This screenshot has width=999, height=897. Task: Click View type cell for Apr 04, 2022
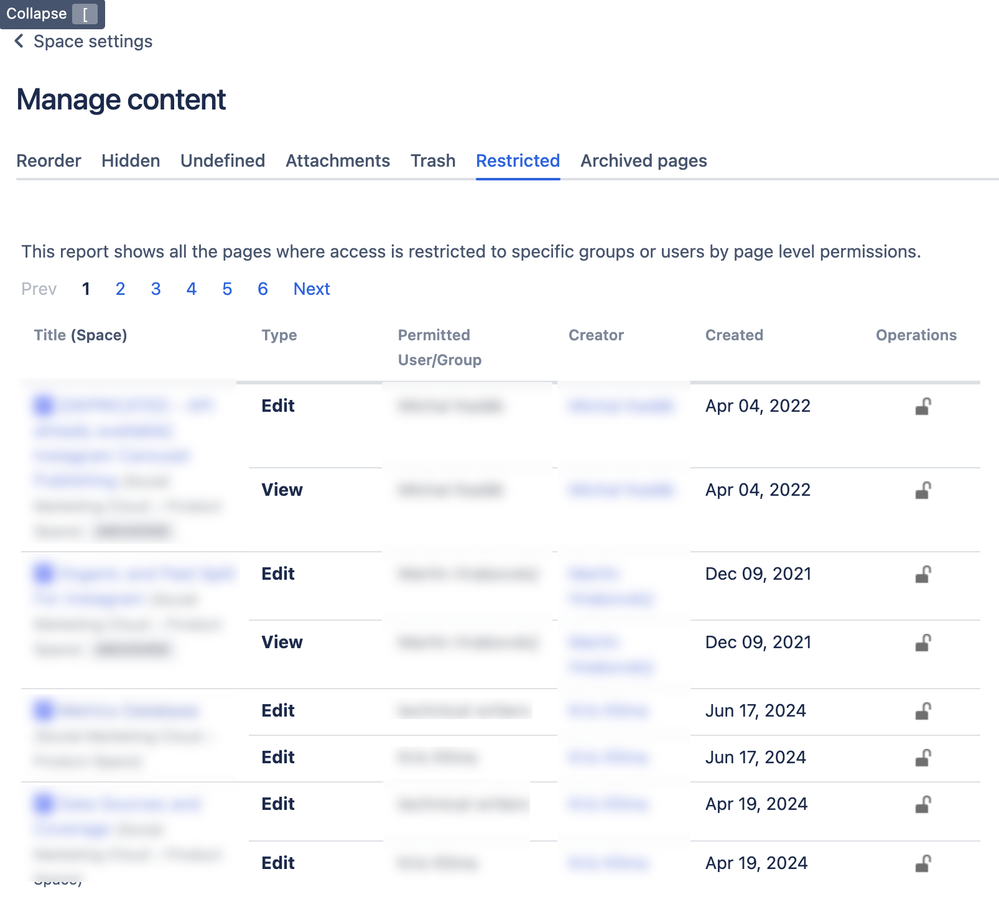[x=282, y=490]
